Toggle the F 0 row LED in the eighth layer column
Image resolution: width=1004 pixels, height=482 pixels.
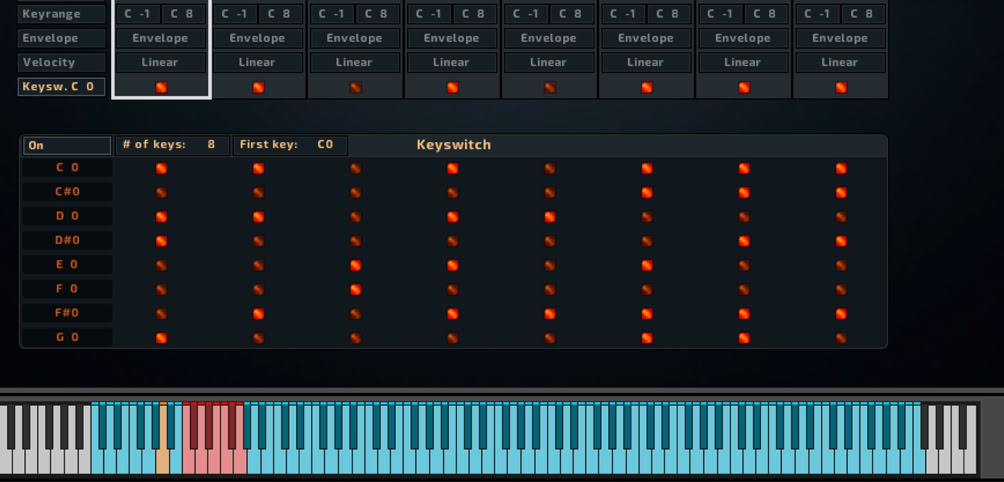841,289
